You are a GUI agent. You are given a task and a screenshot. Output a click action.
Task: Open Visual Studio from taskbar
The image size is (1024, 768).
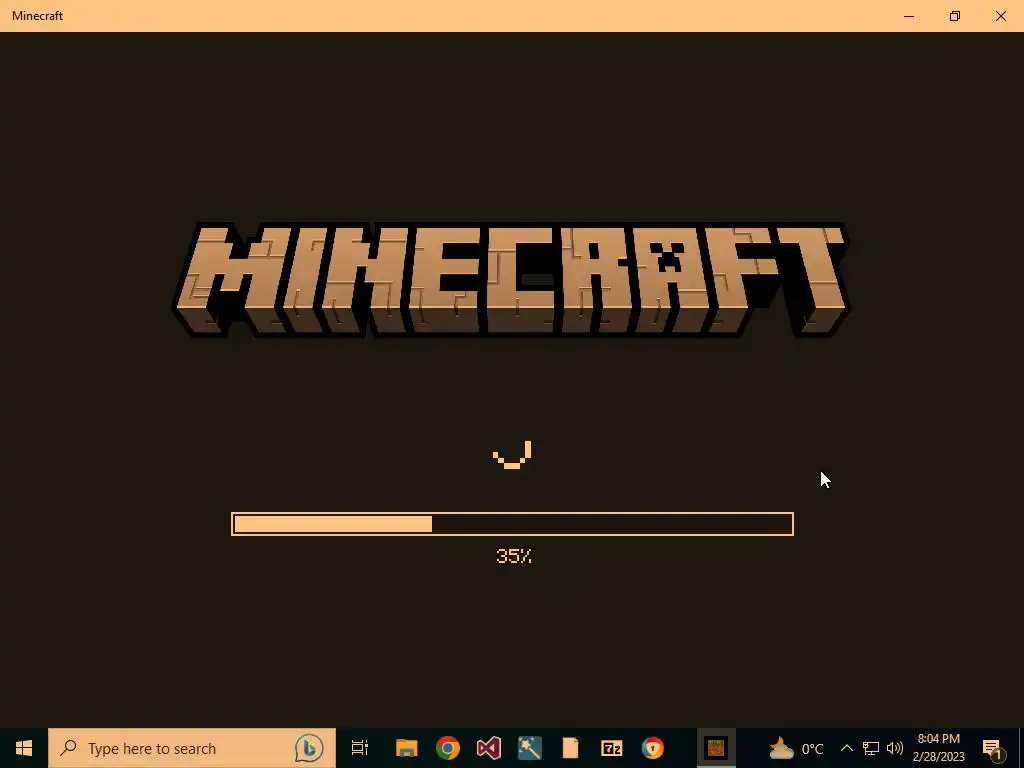(488, 748)
